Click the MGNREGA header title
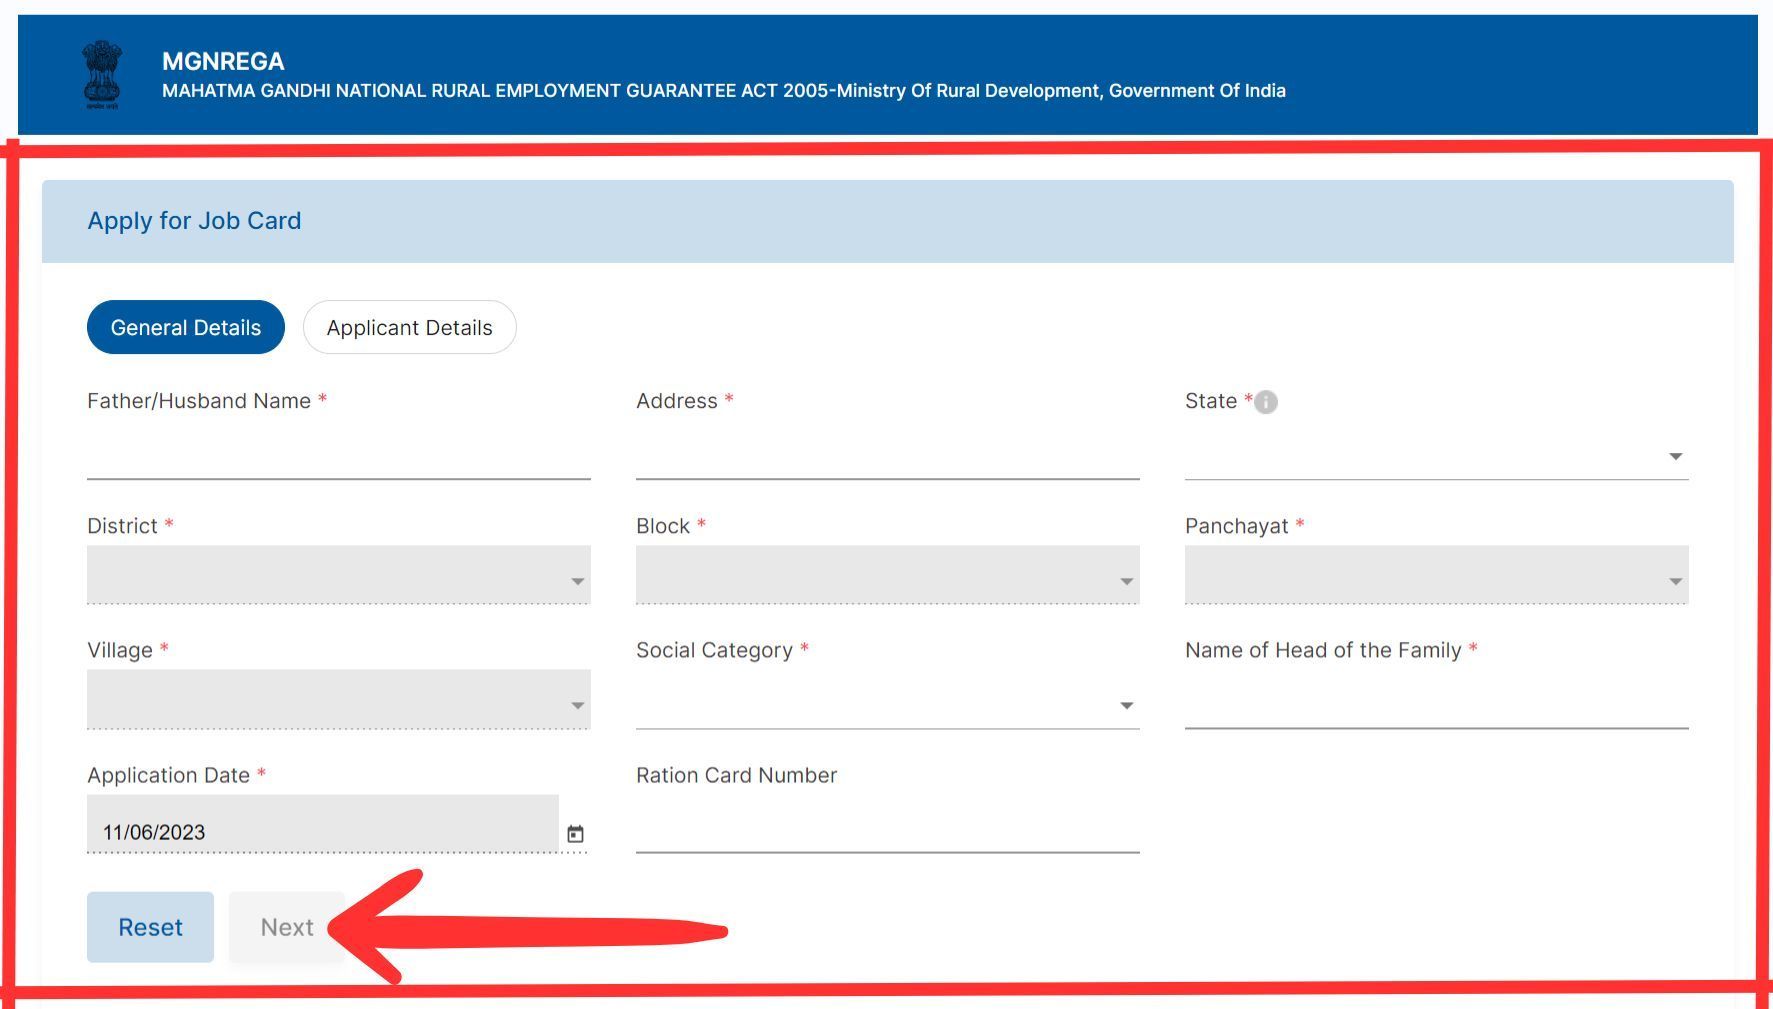1773x1009 pixels. click(x=223, y=61)
